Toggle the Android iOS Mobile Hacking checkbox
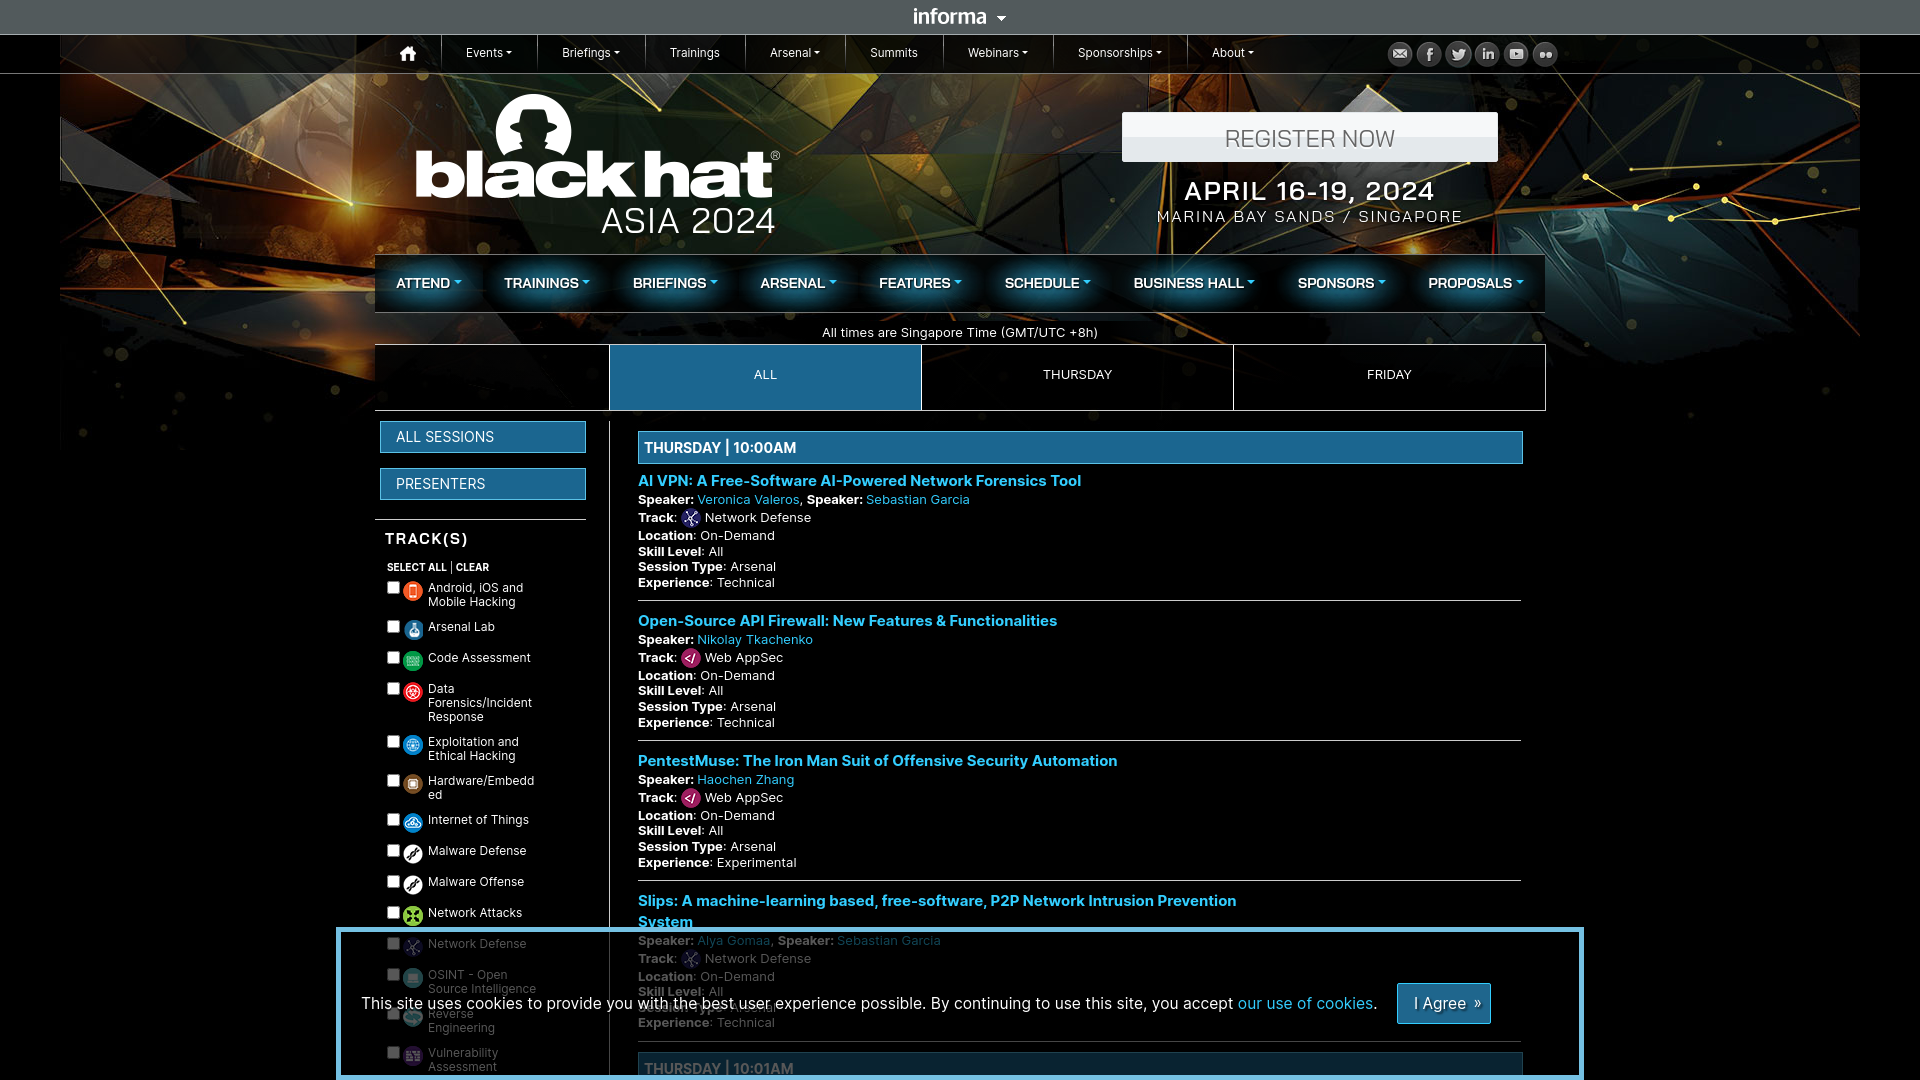The width and height of the screenshot is (1920, 1080). pos(392,587)
